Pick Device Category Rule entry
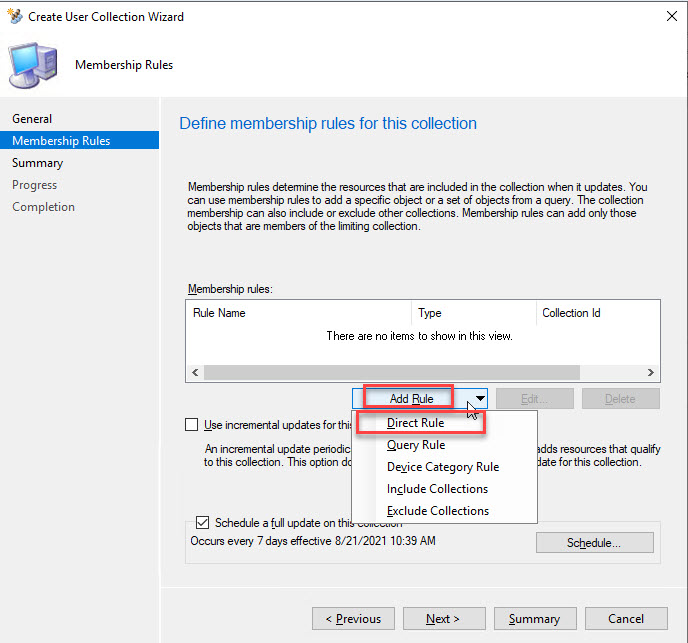Screen dimensions: 688x643 click(x=442, y=467)
